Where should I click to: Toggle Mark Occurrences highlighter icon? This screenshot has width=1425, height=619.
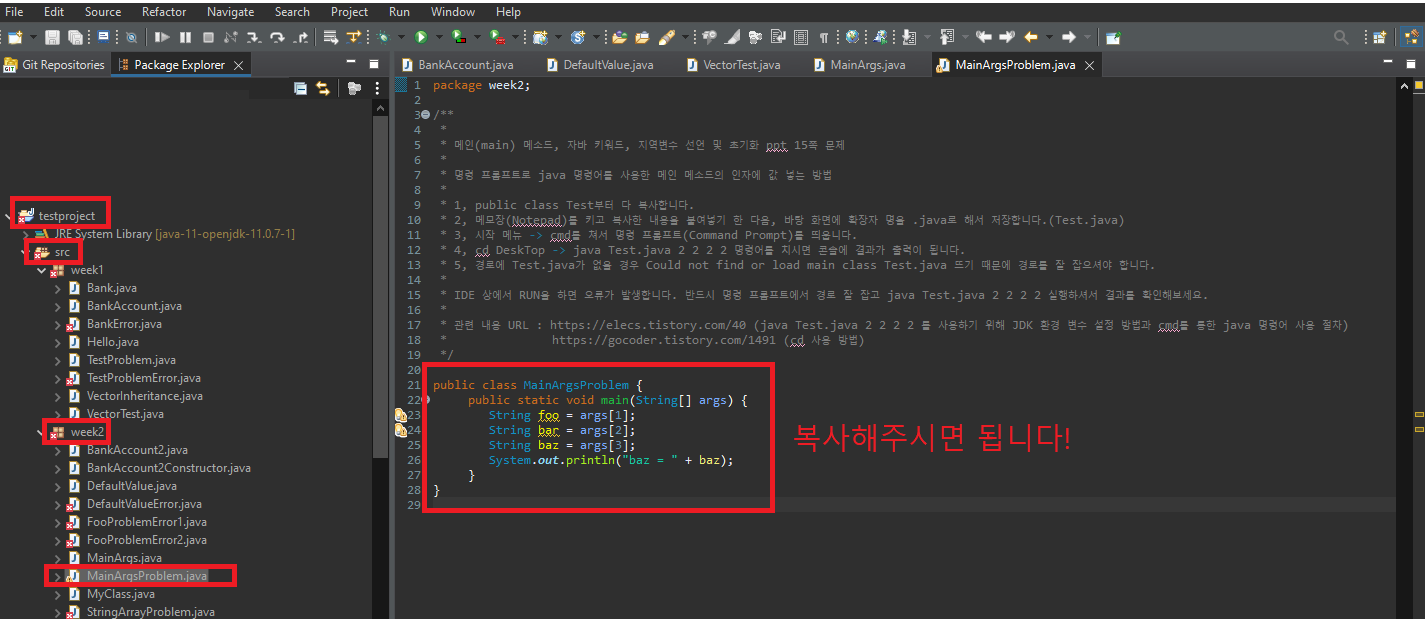(733, 37)
